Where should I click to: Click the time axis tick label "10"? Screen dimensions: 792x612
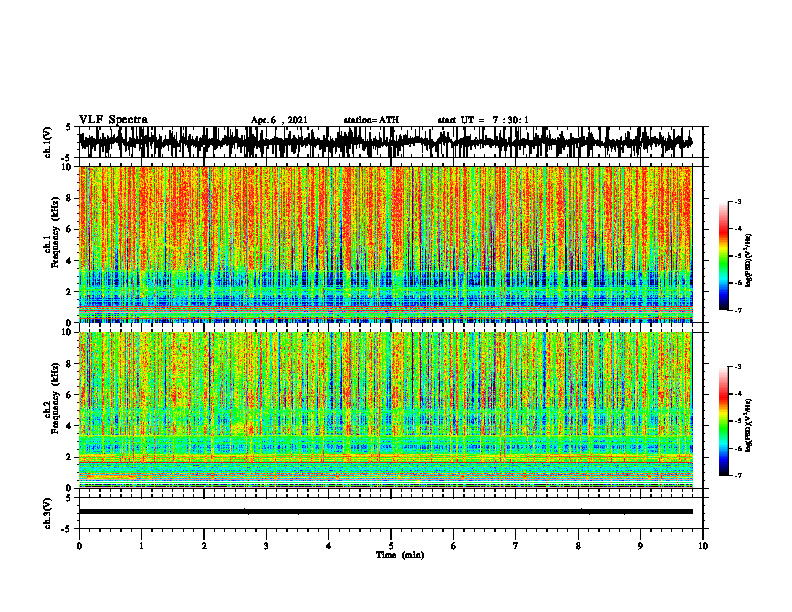coord(703,546)
